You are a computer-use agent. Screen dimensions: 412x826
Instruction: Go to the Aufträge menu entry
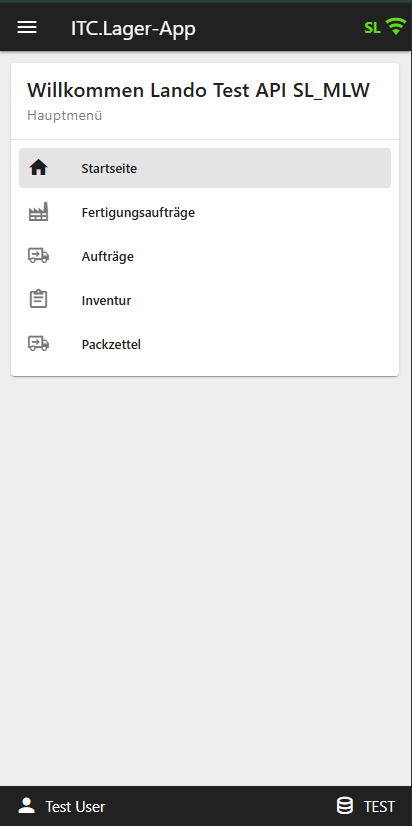pos(205,256)
